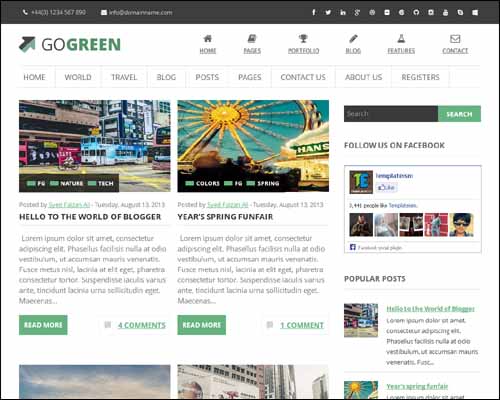Open author link on Hello to the World post
This screenshot has height=400, width=500.
[69, 204]
